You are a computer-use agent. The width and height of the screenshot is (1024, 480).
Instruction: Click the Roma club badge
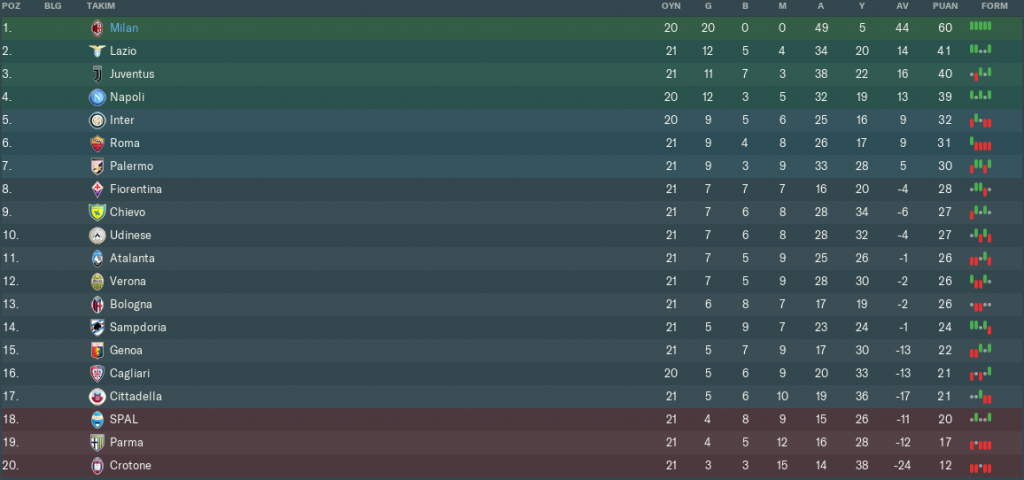[x=97, y=143]
